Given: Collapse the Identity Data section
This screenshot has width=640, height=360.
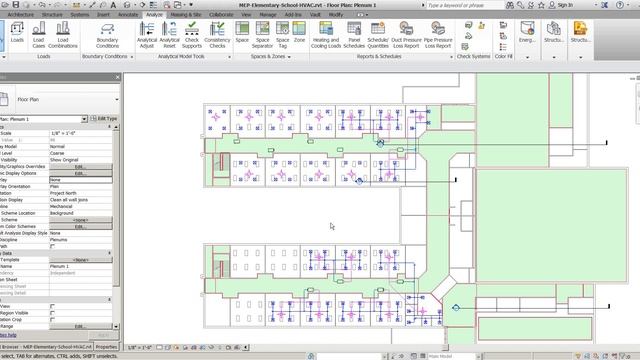Looking at the screenshot, I should [x=109, y=253].
